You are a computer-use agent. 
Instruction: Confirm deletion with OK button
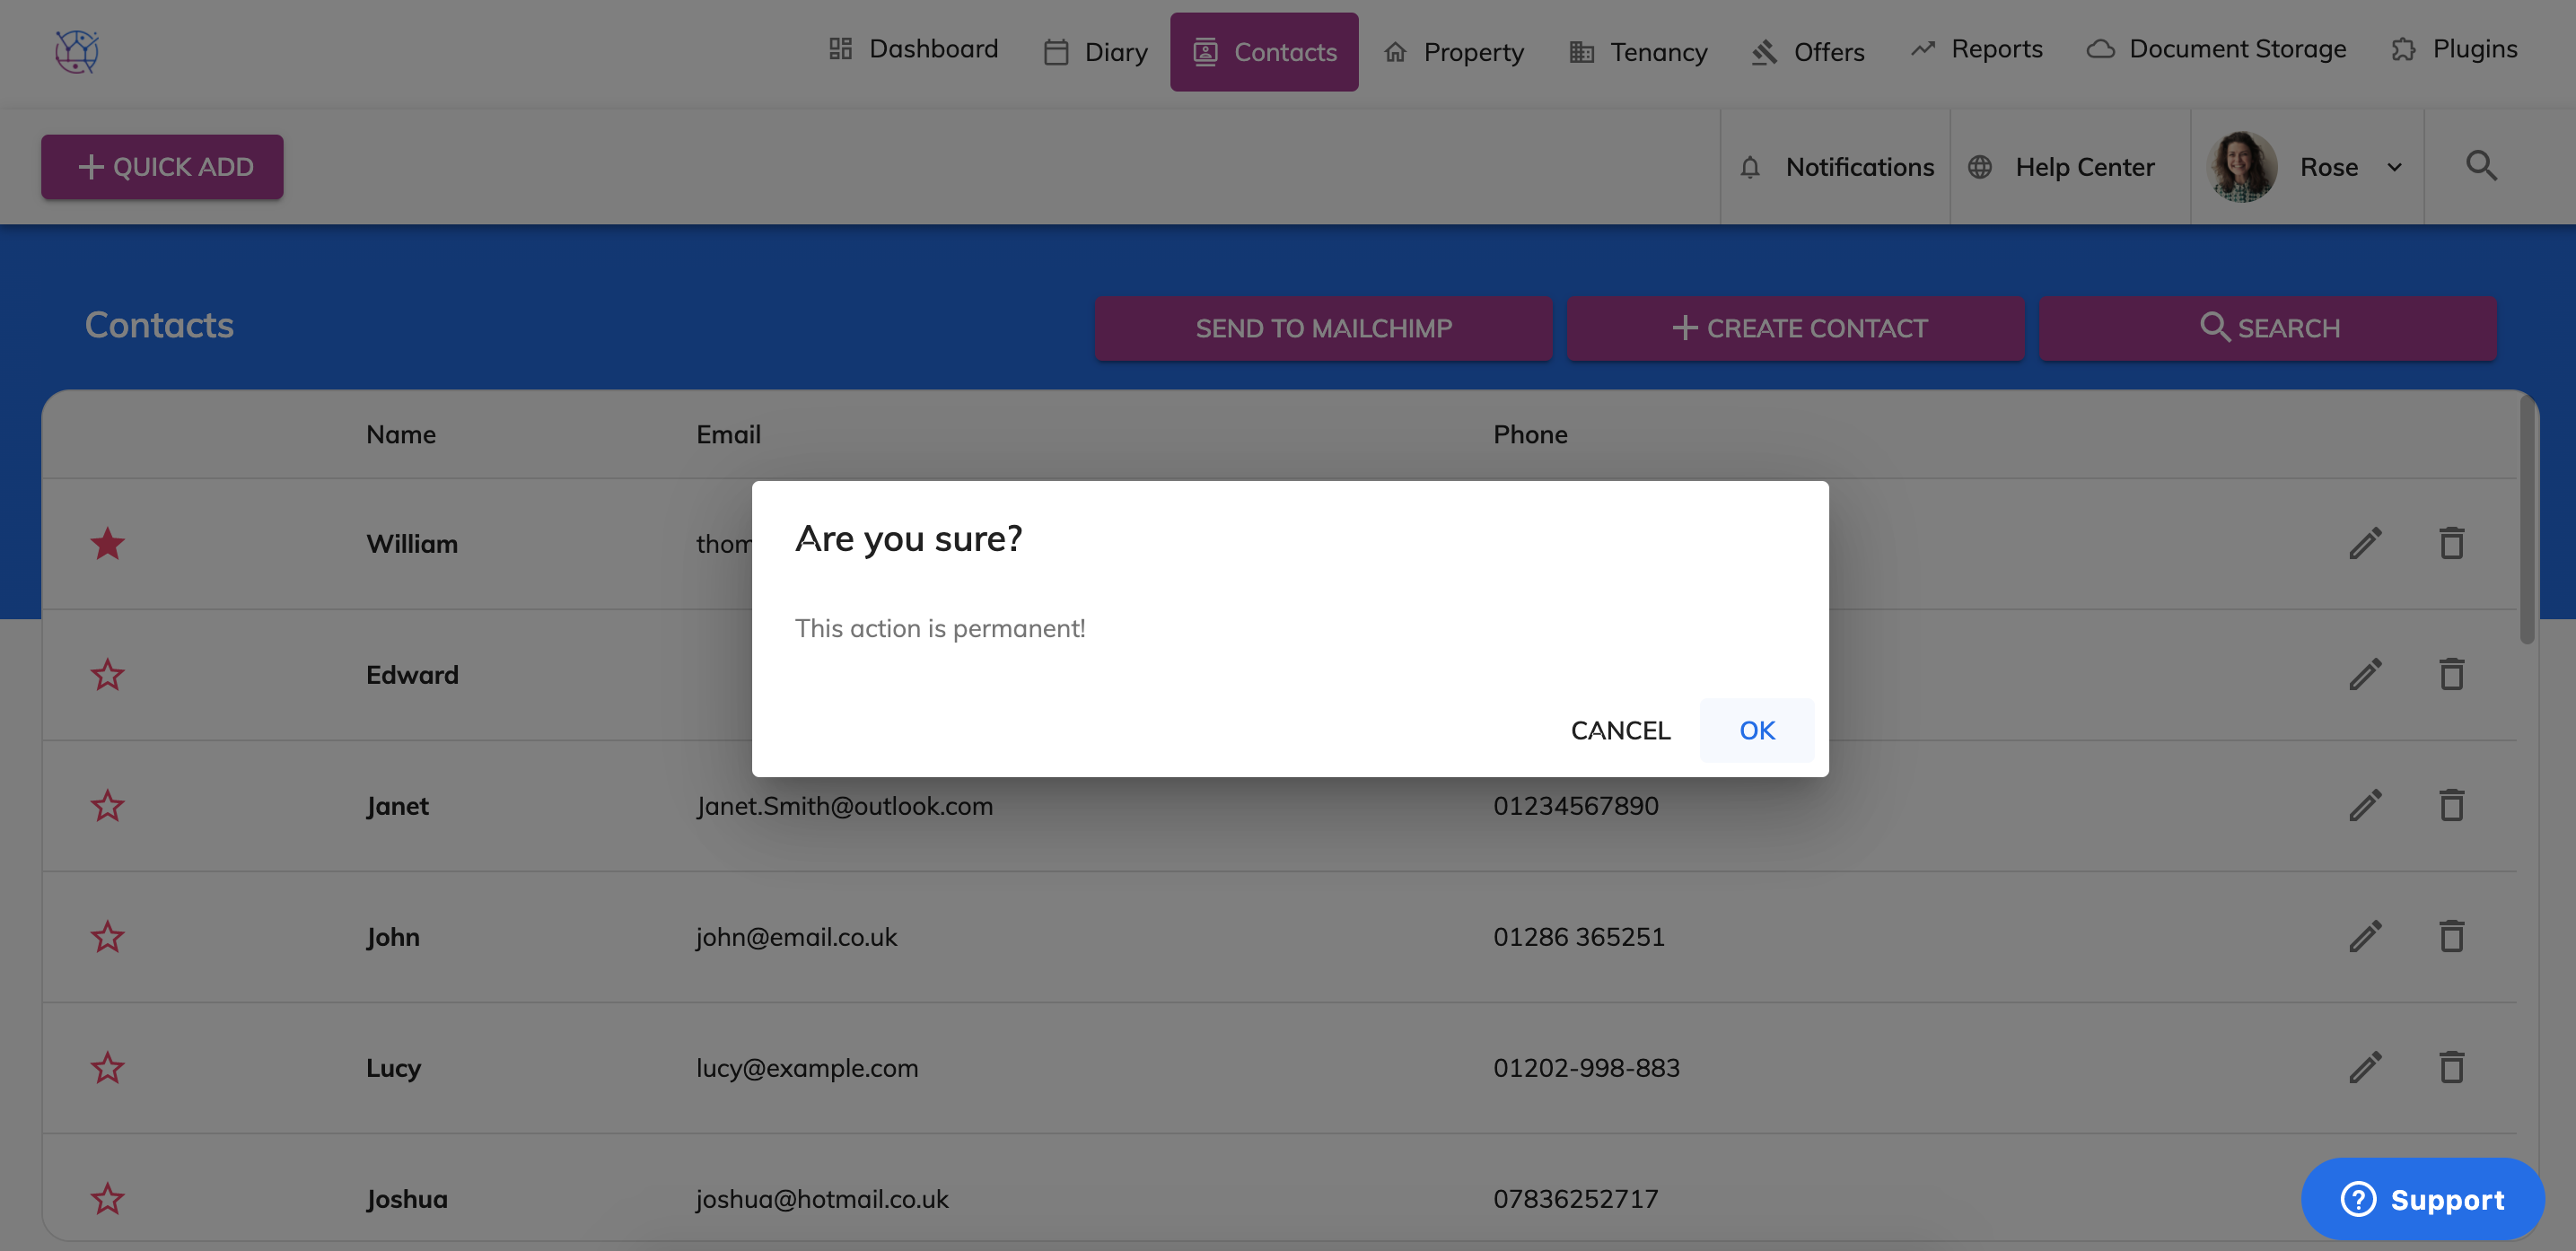pyautogui.click(x=1756, y=730)
